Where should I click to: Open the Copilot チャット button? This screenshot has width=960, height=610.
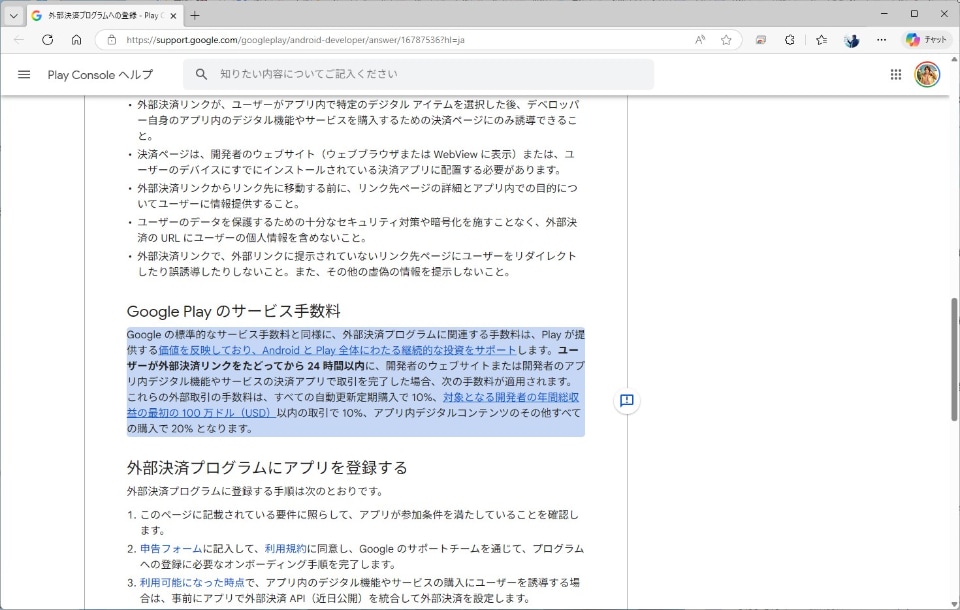point(925,40)
